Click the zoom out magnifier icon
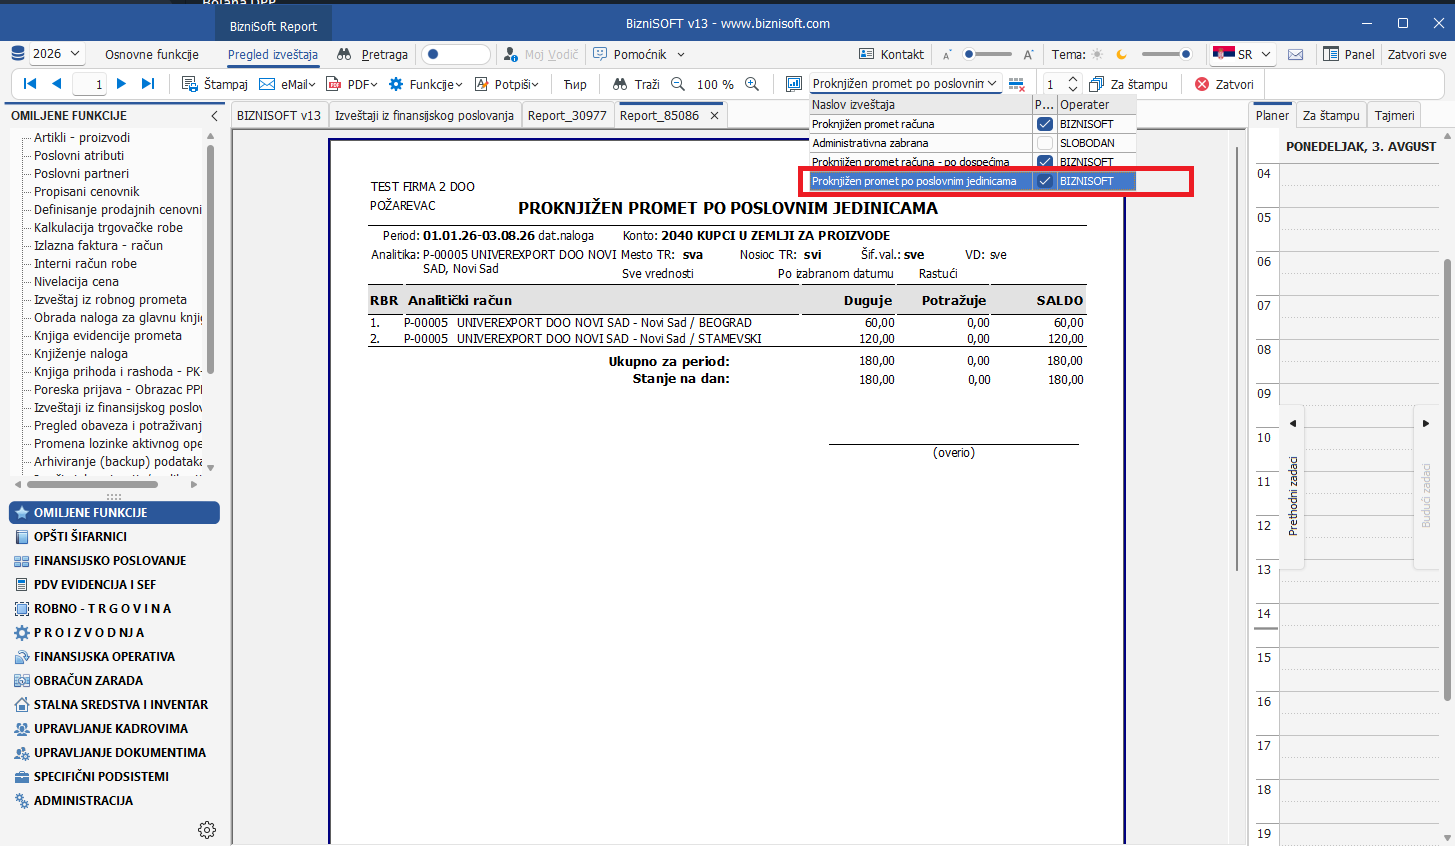Screen dimensions: 1455x846 pyautogui.click(x=678, y=84)
